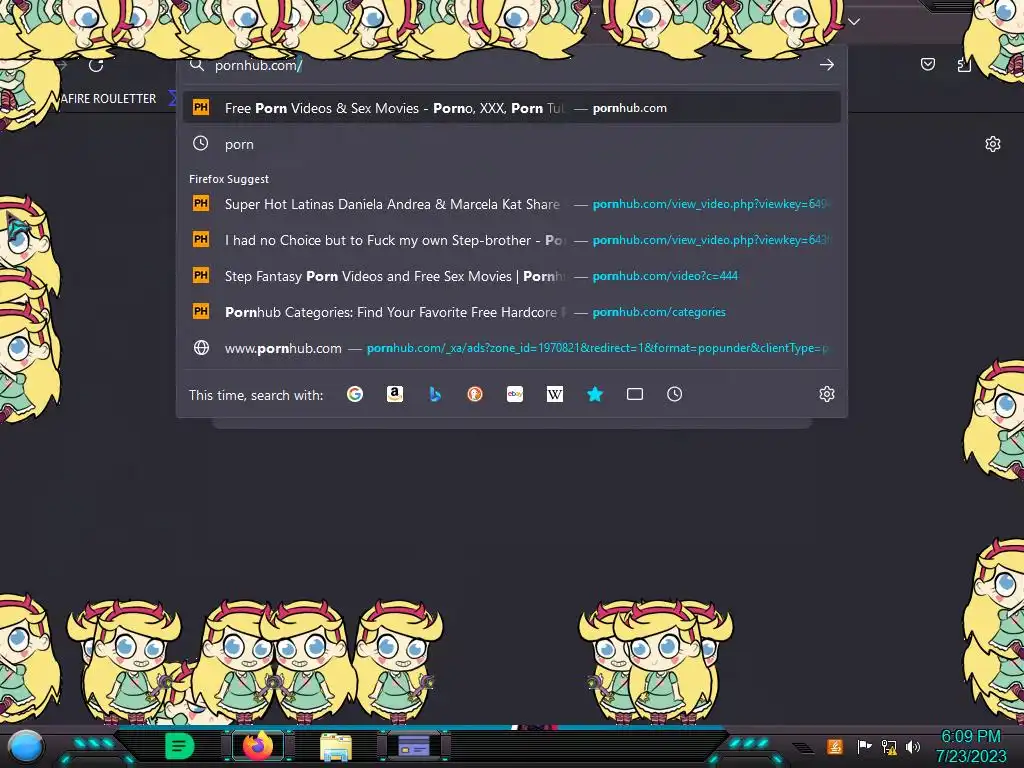Select the www suggestion with the globe icon

[512, 348]
